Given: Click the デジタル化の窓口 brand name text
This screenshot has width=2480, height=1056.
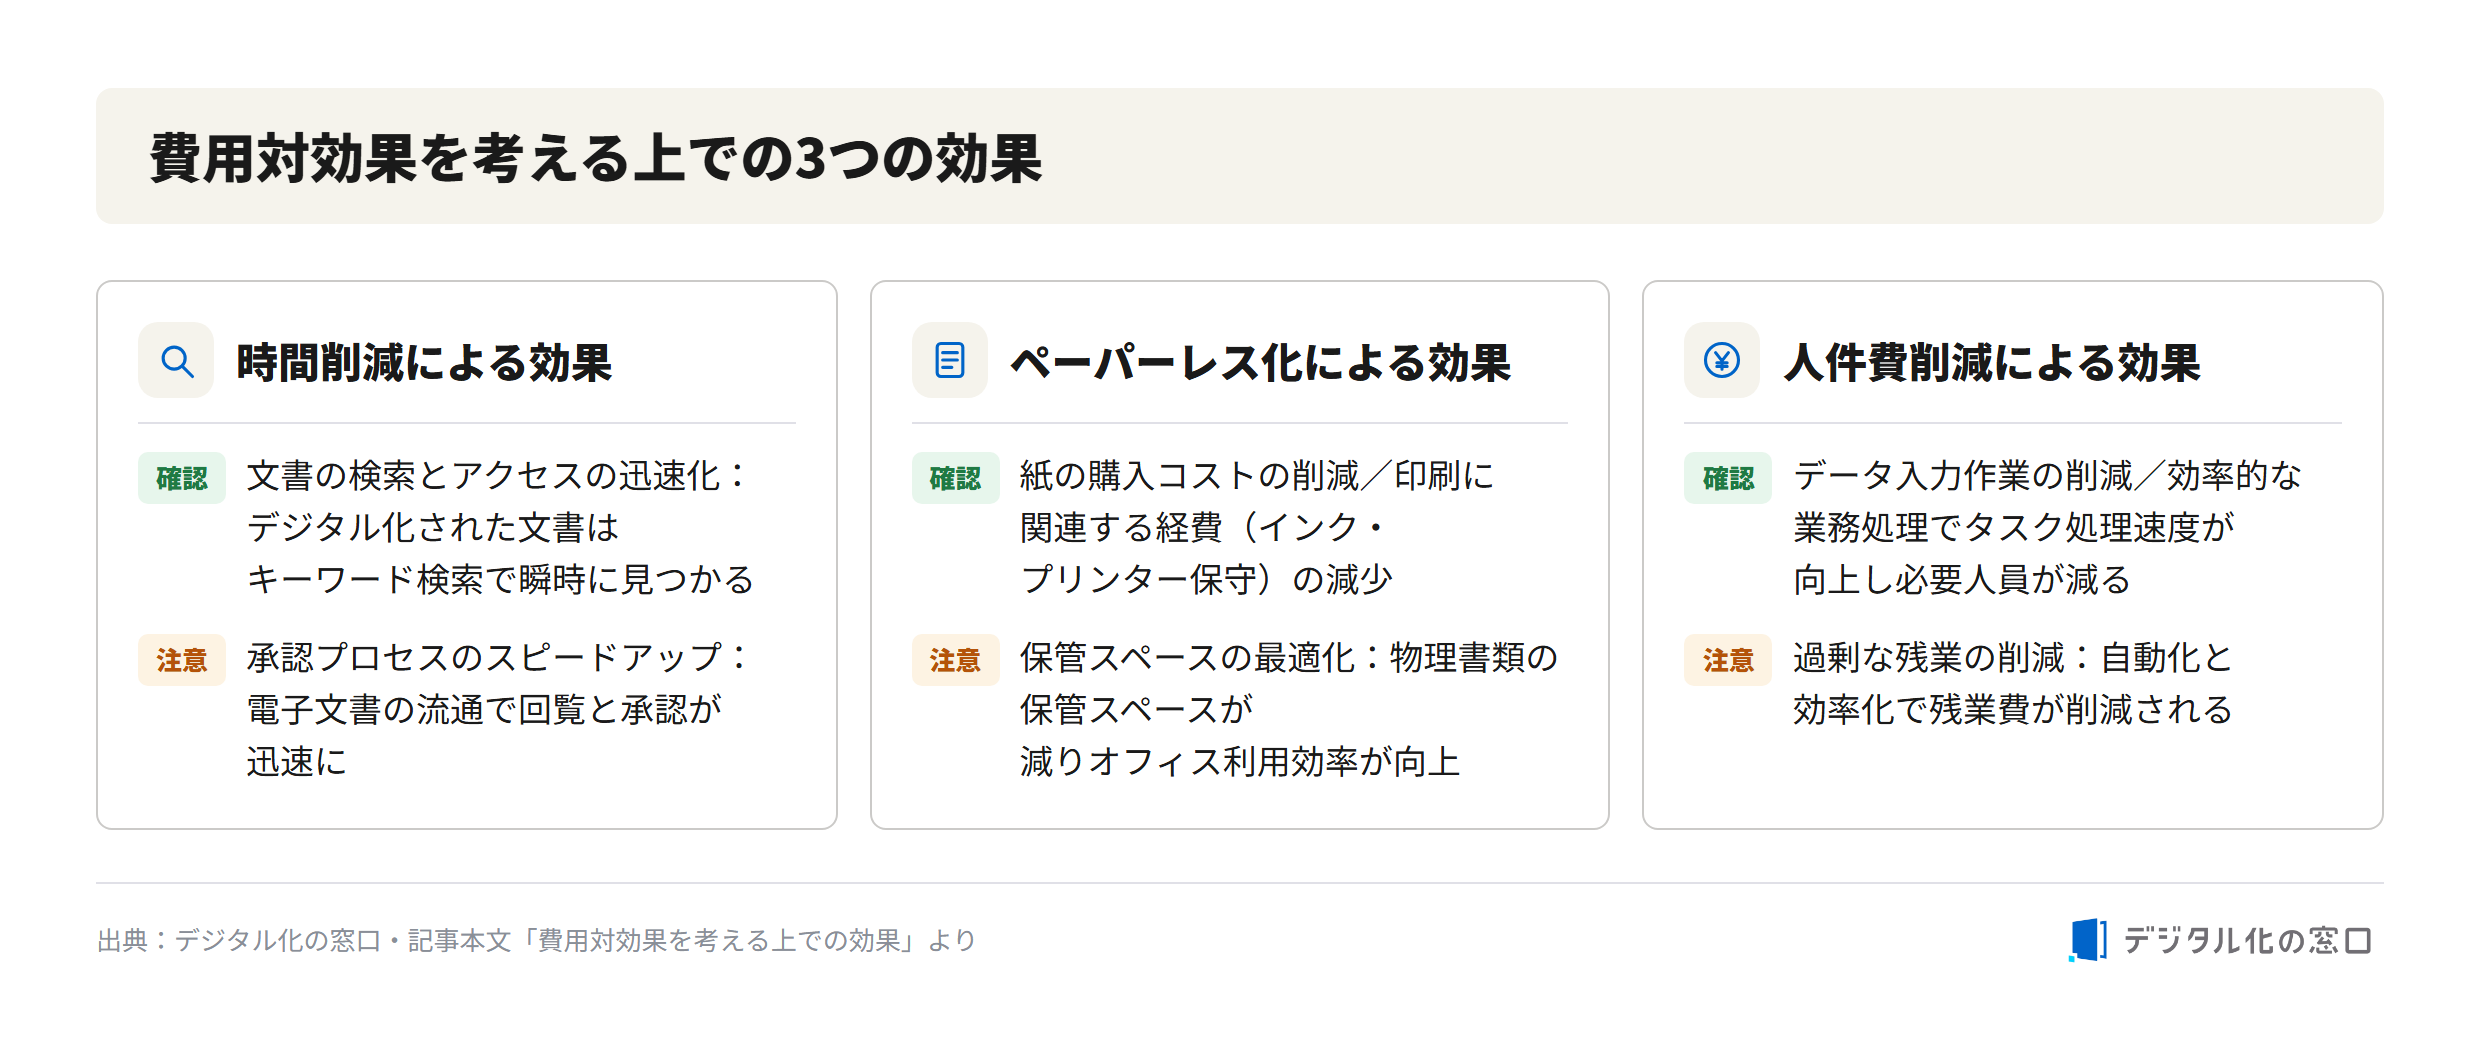Looking at the screenshot, I should [2247, 940].
